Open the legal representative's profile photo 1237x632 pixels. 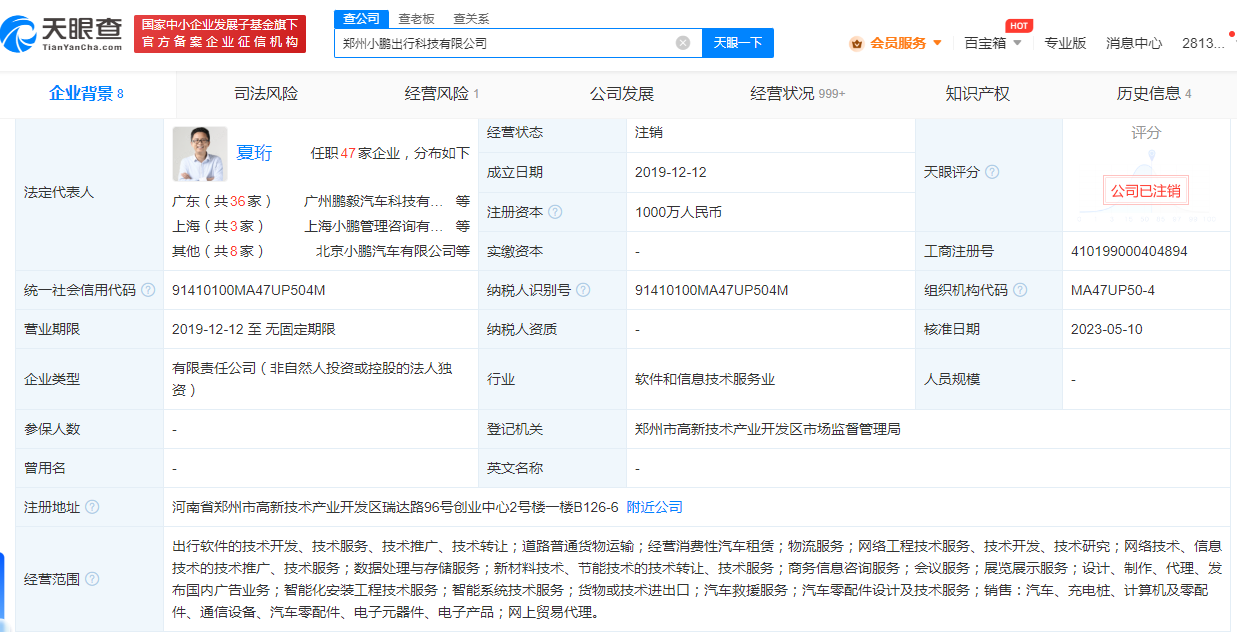[x=200, y=154]
